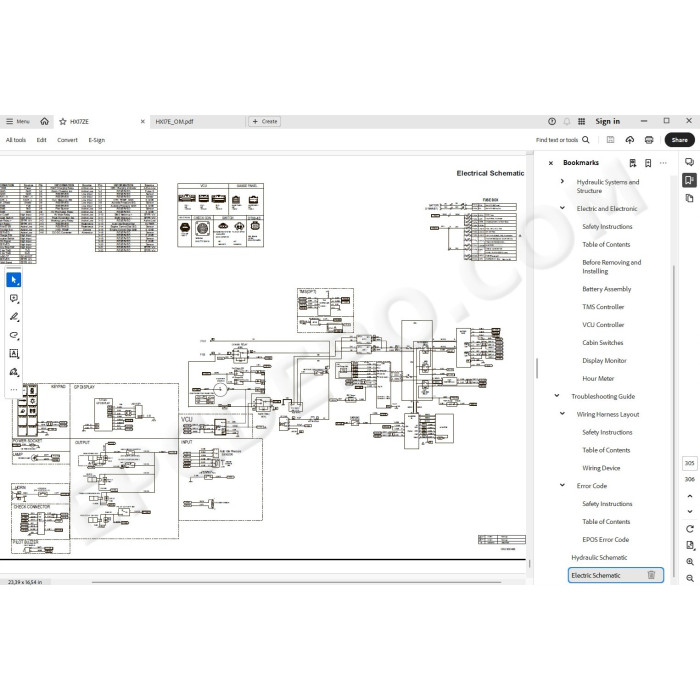Collapse Troubleshooting Guide bookmark
700x700 pixels.
click(557, 396)
